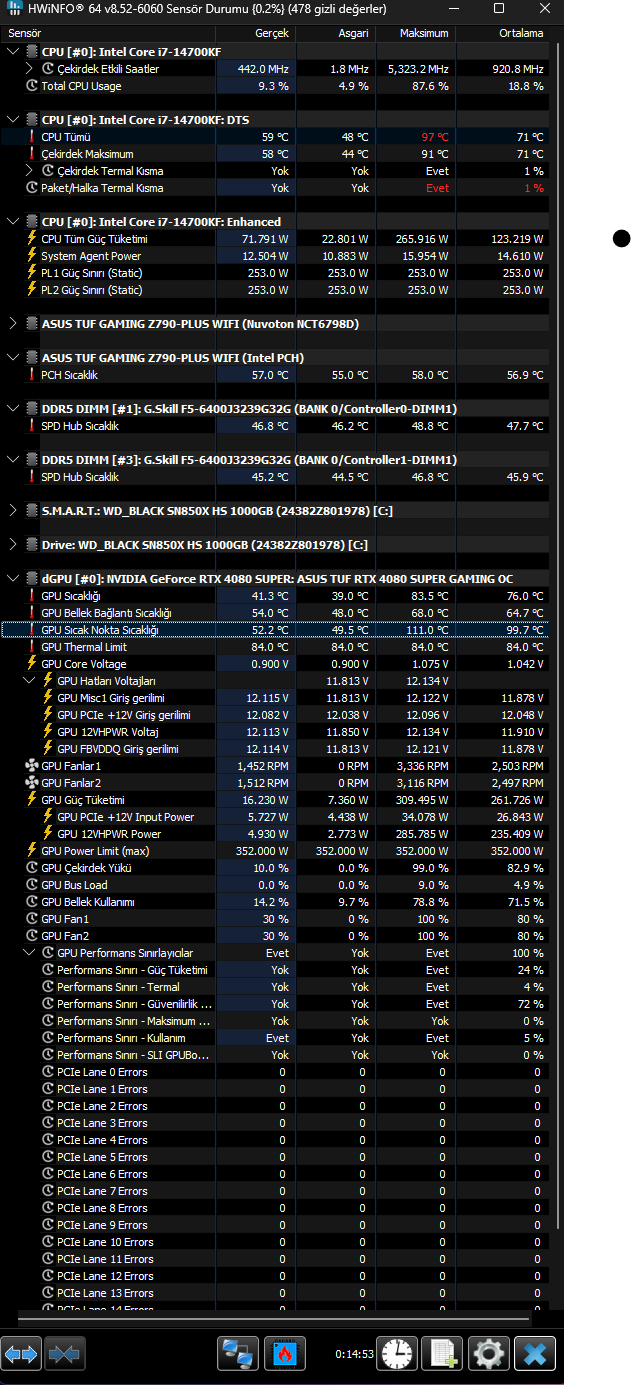This screenshot has height=1385, width=632.
Task: Click the clock icon beside Total CPU Usage
Action: click(32, 86)
